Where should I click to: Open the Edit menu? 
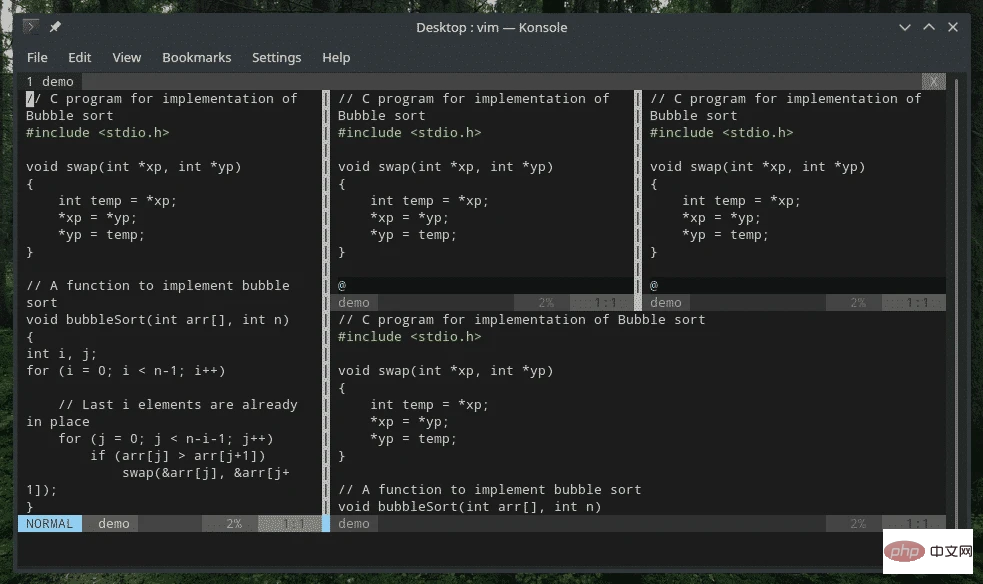(x=80, y=57)
